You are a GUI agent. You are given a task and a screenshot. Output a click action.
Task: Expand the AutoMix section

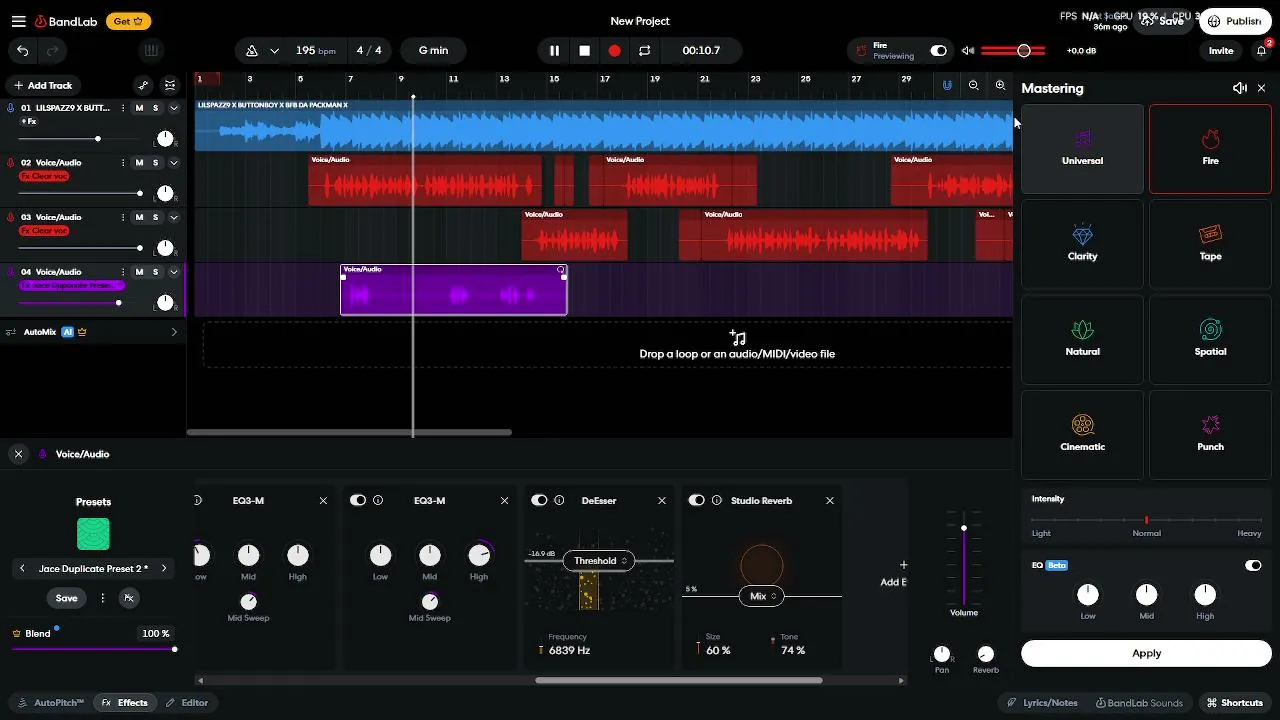point(174,332)
